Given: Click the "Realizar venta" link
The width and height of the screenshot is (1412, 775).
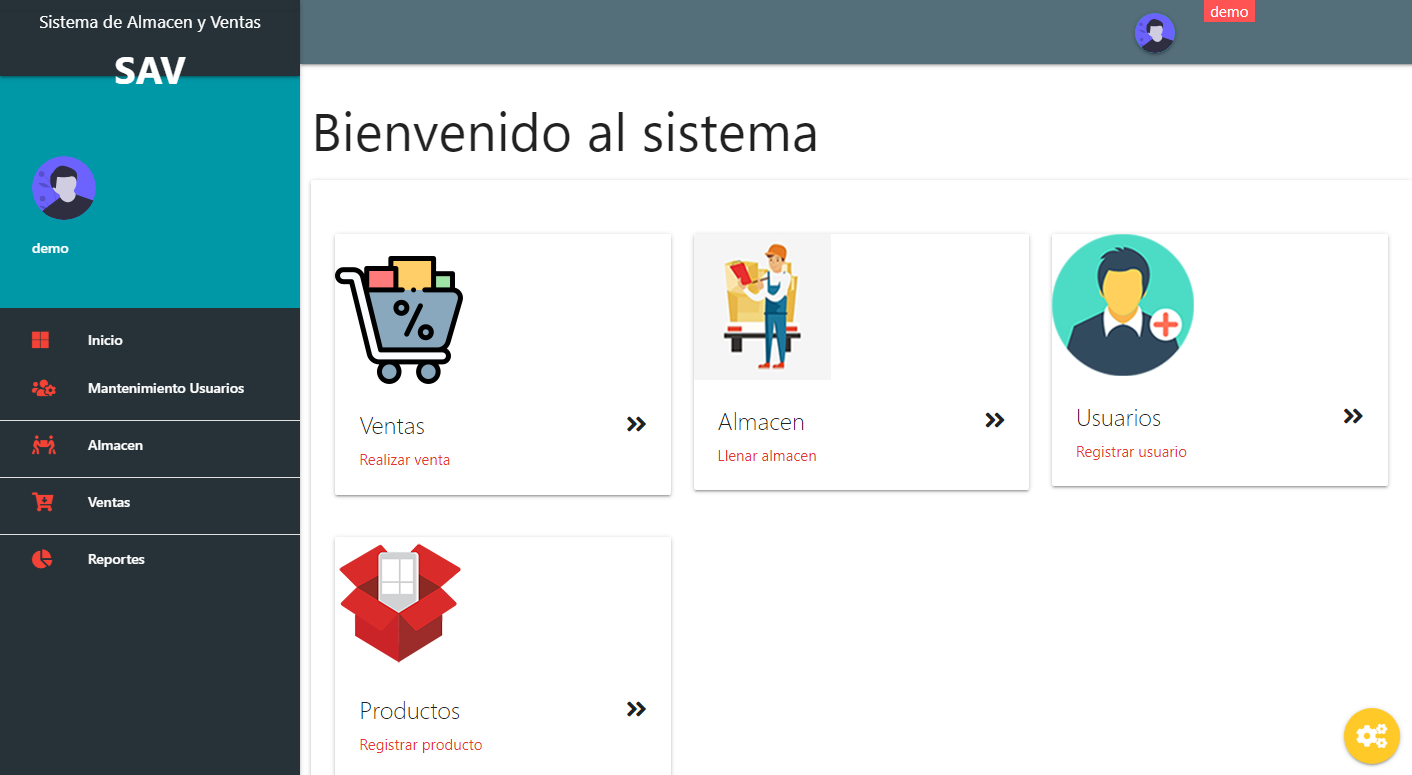Looking at the screenshot, I should [x=405, y=460].
